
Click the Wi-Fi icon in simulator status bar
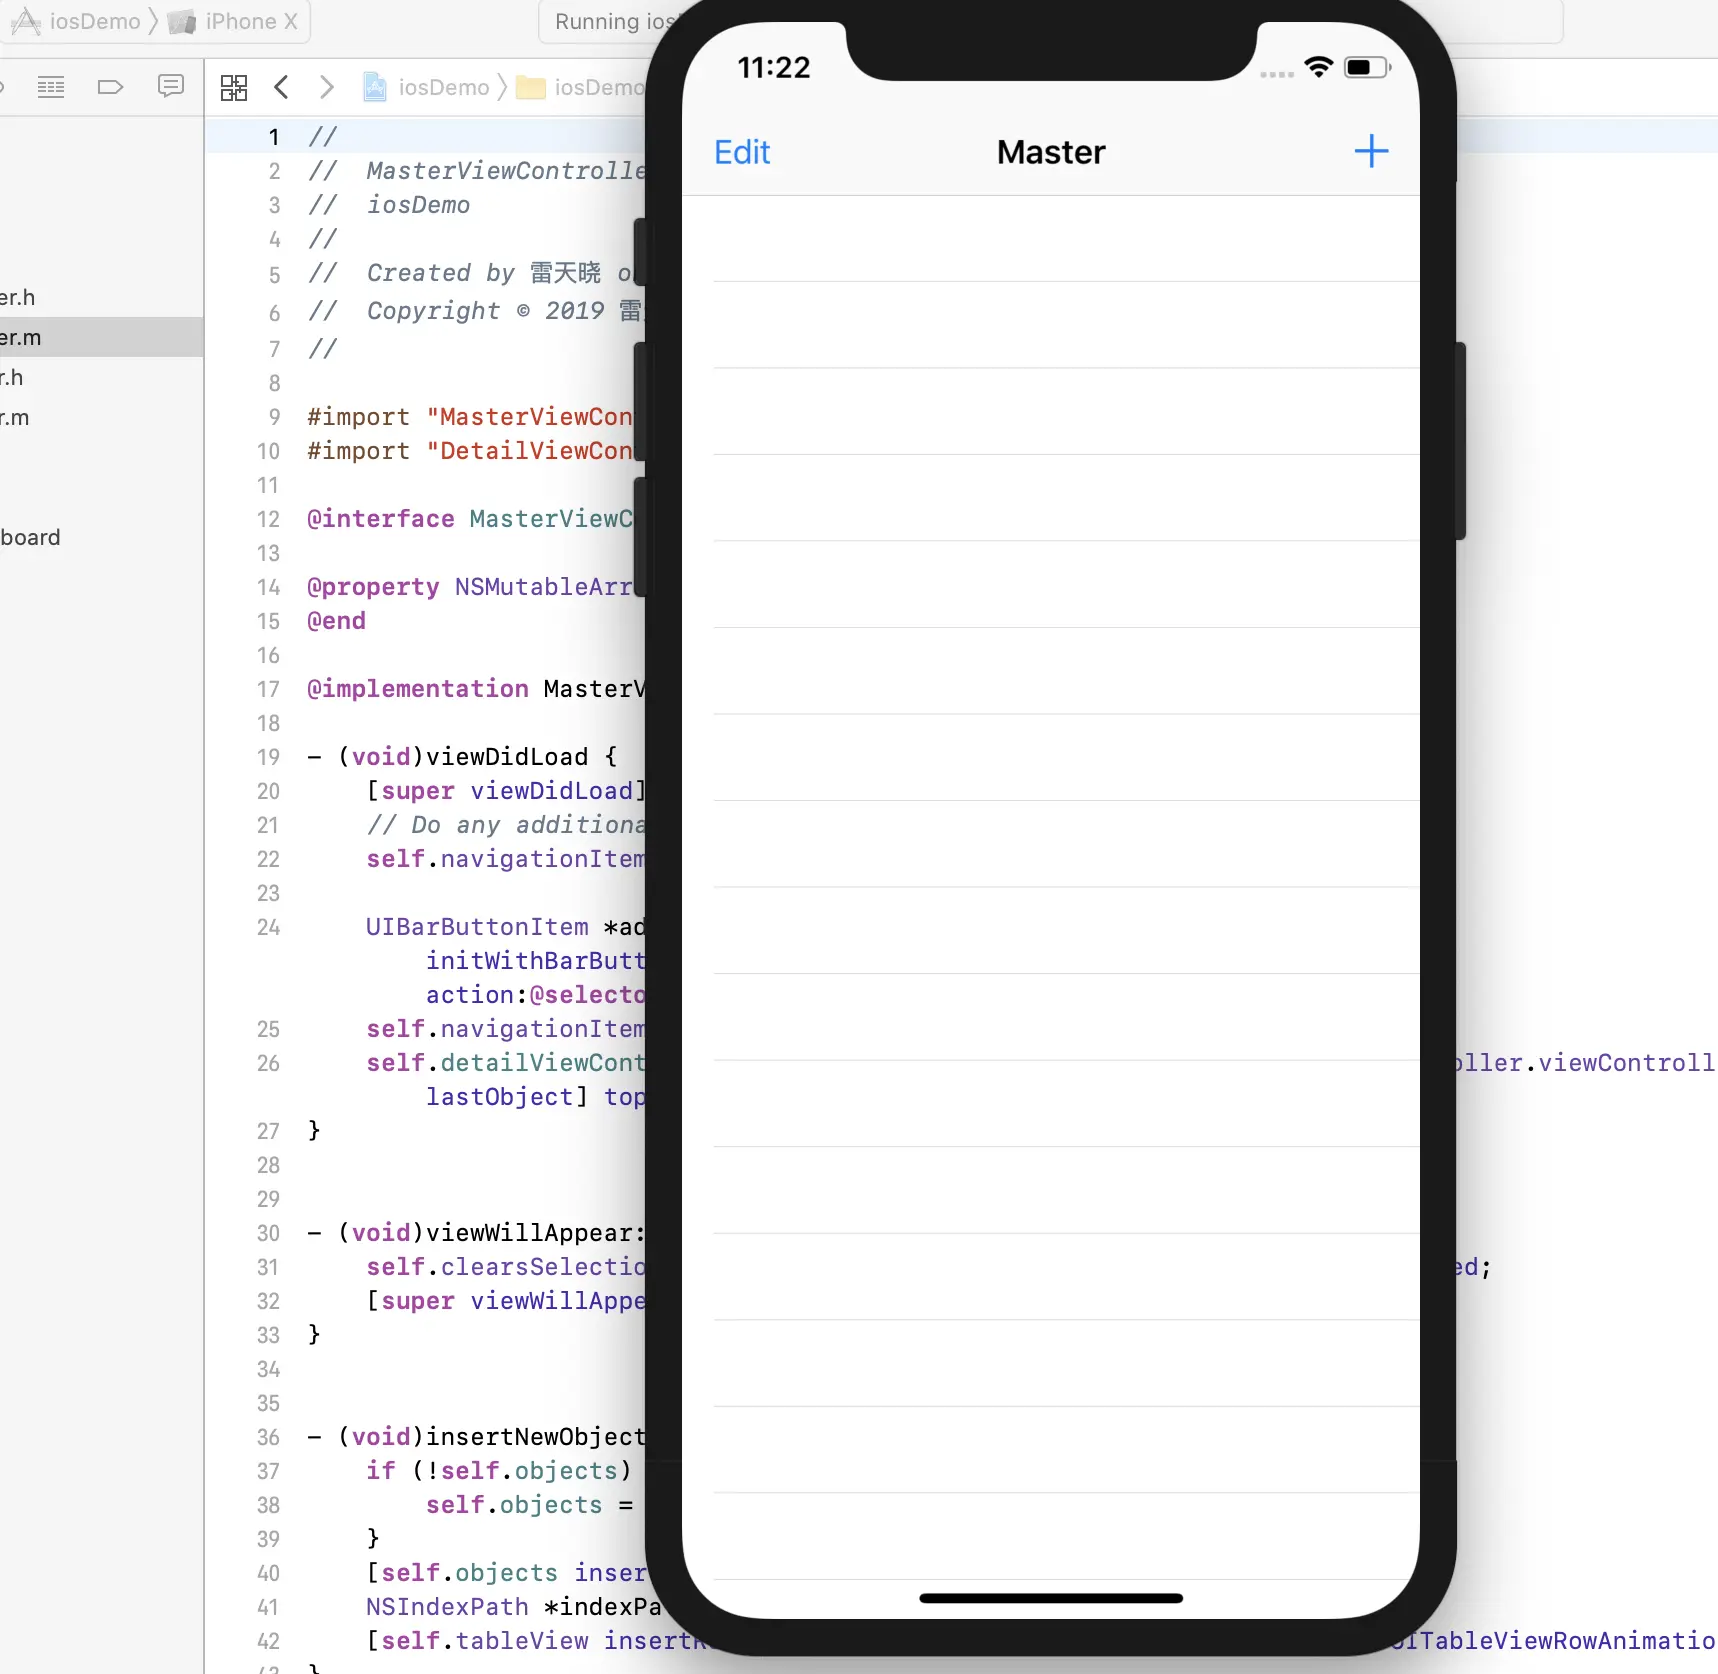[x=1319, y=67]
